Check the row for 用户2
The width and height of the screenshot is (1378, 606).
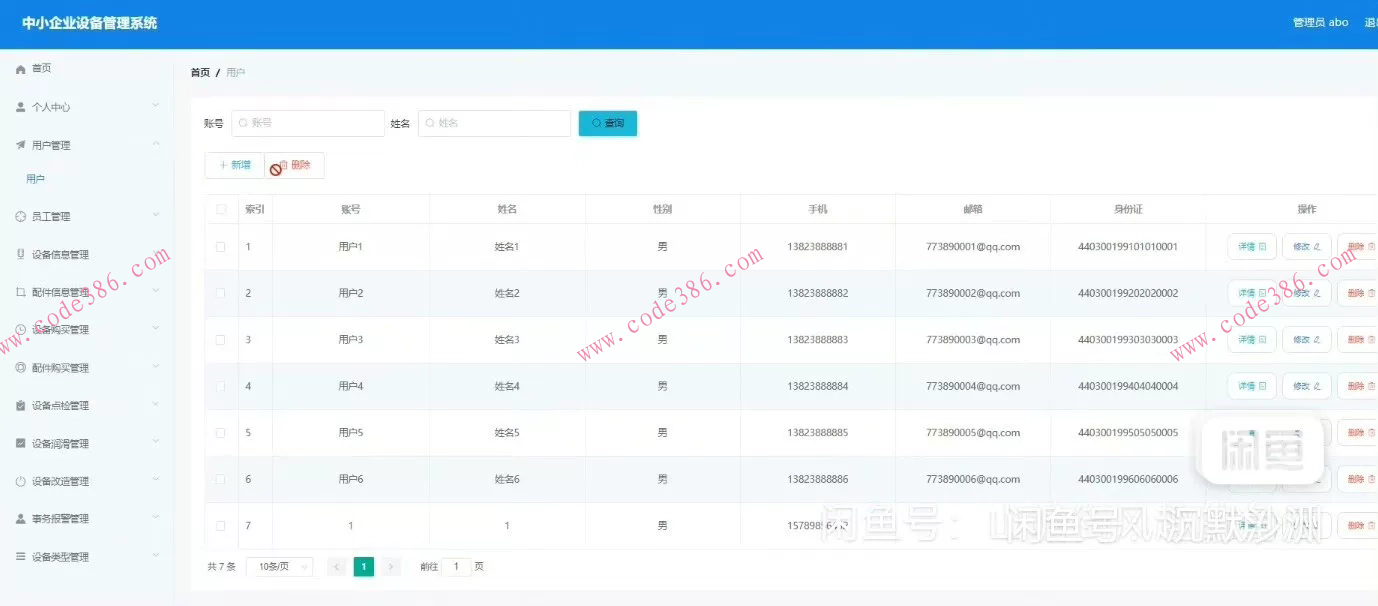(221, 294)
